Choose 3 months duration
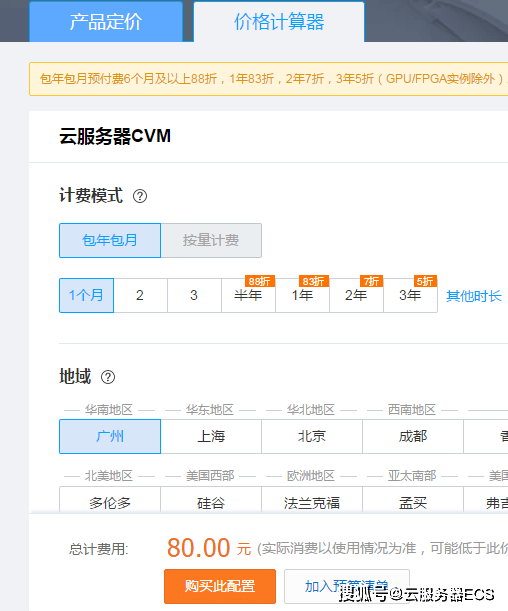Viewport: 508px width, 611px height. tap(194, 295)
